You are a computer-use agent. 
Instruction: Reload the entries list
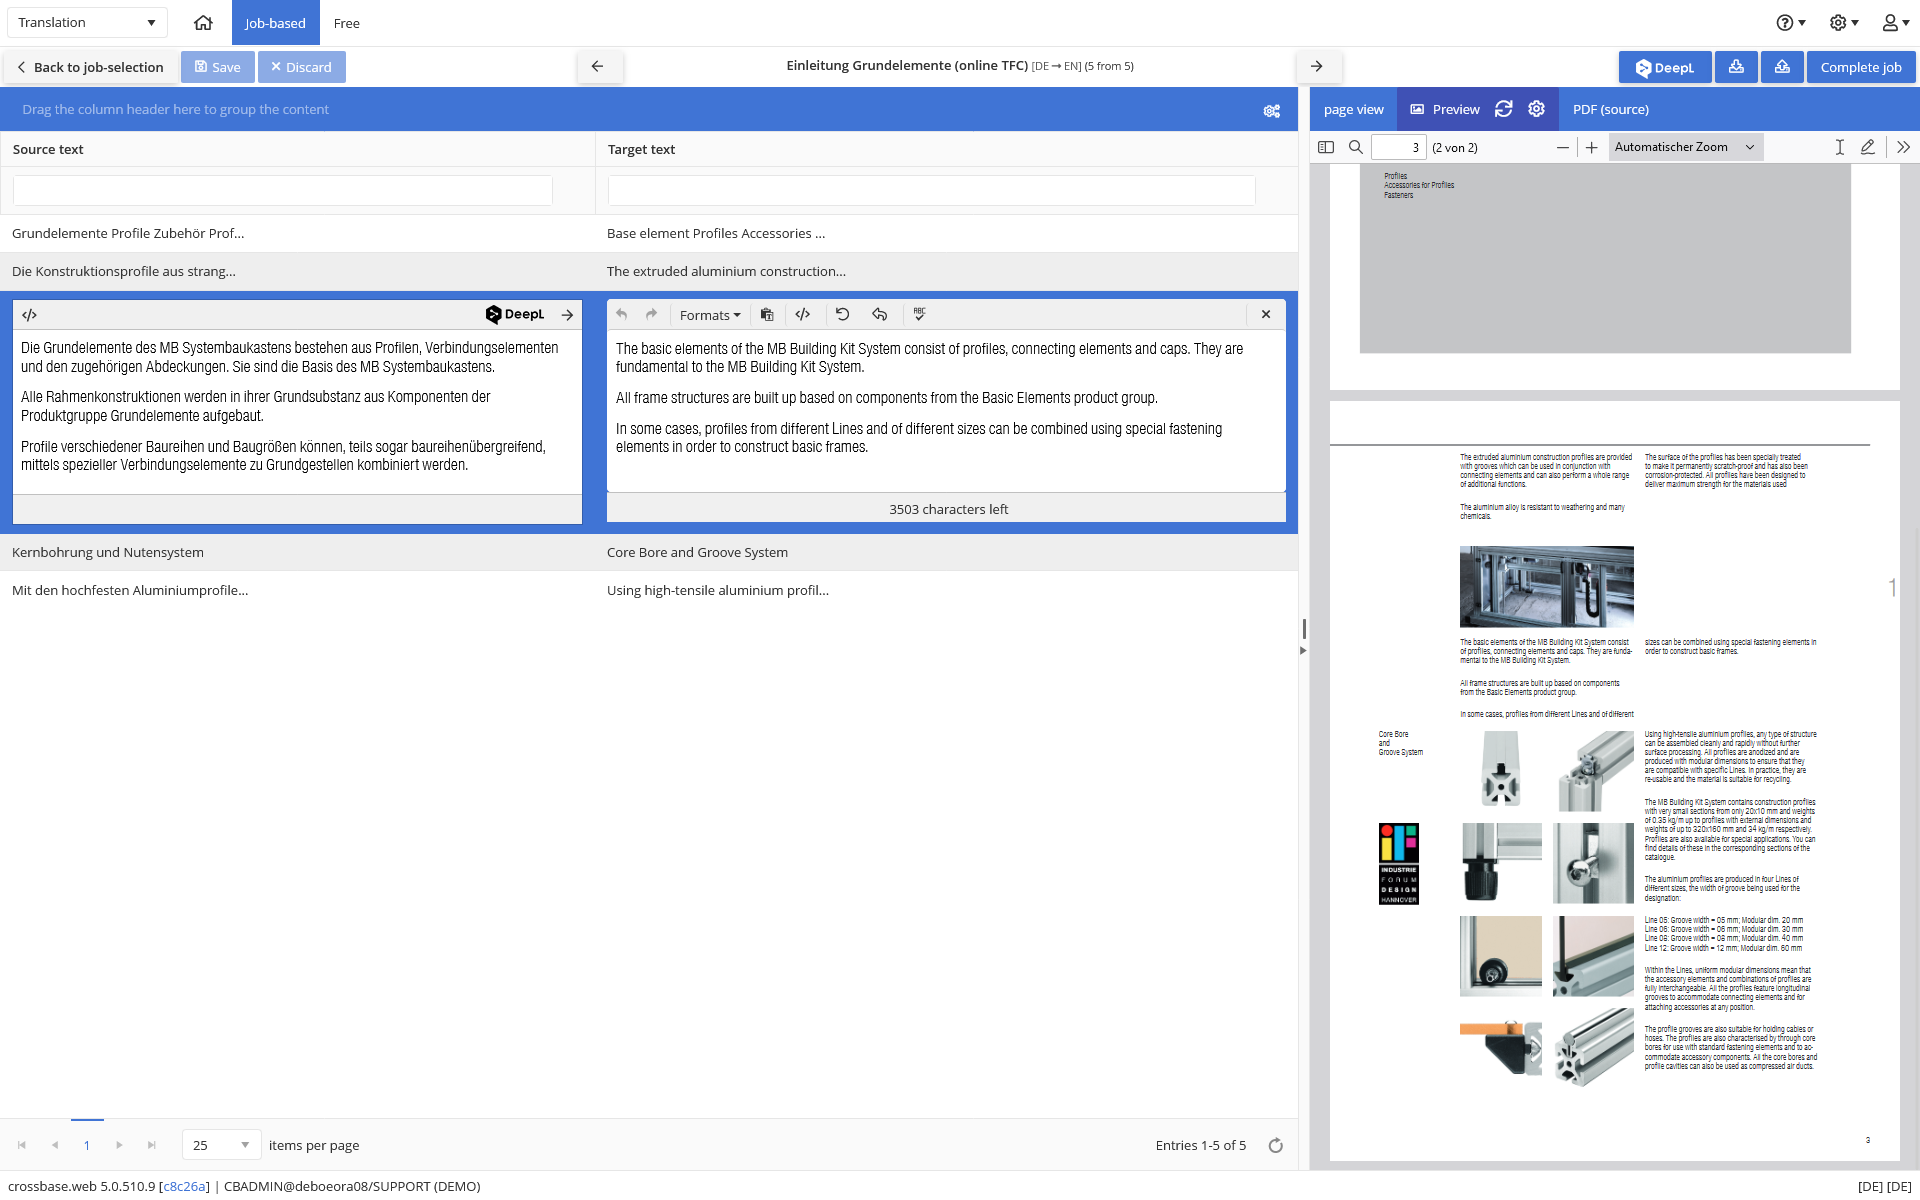(1276, 1145)
